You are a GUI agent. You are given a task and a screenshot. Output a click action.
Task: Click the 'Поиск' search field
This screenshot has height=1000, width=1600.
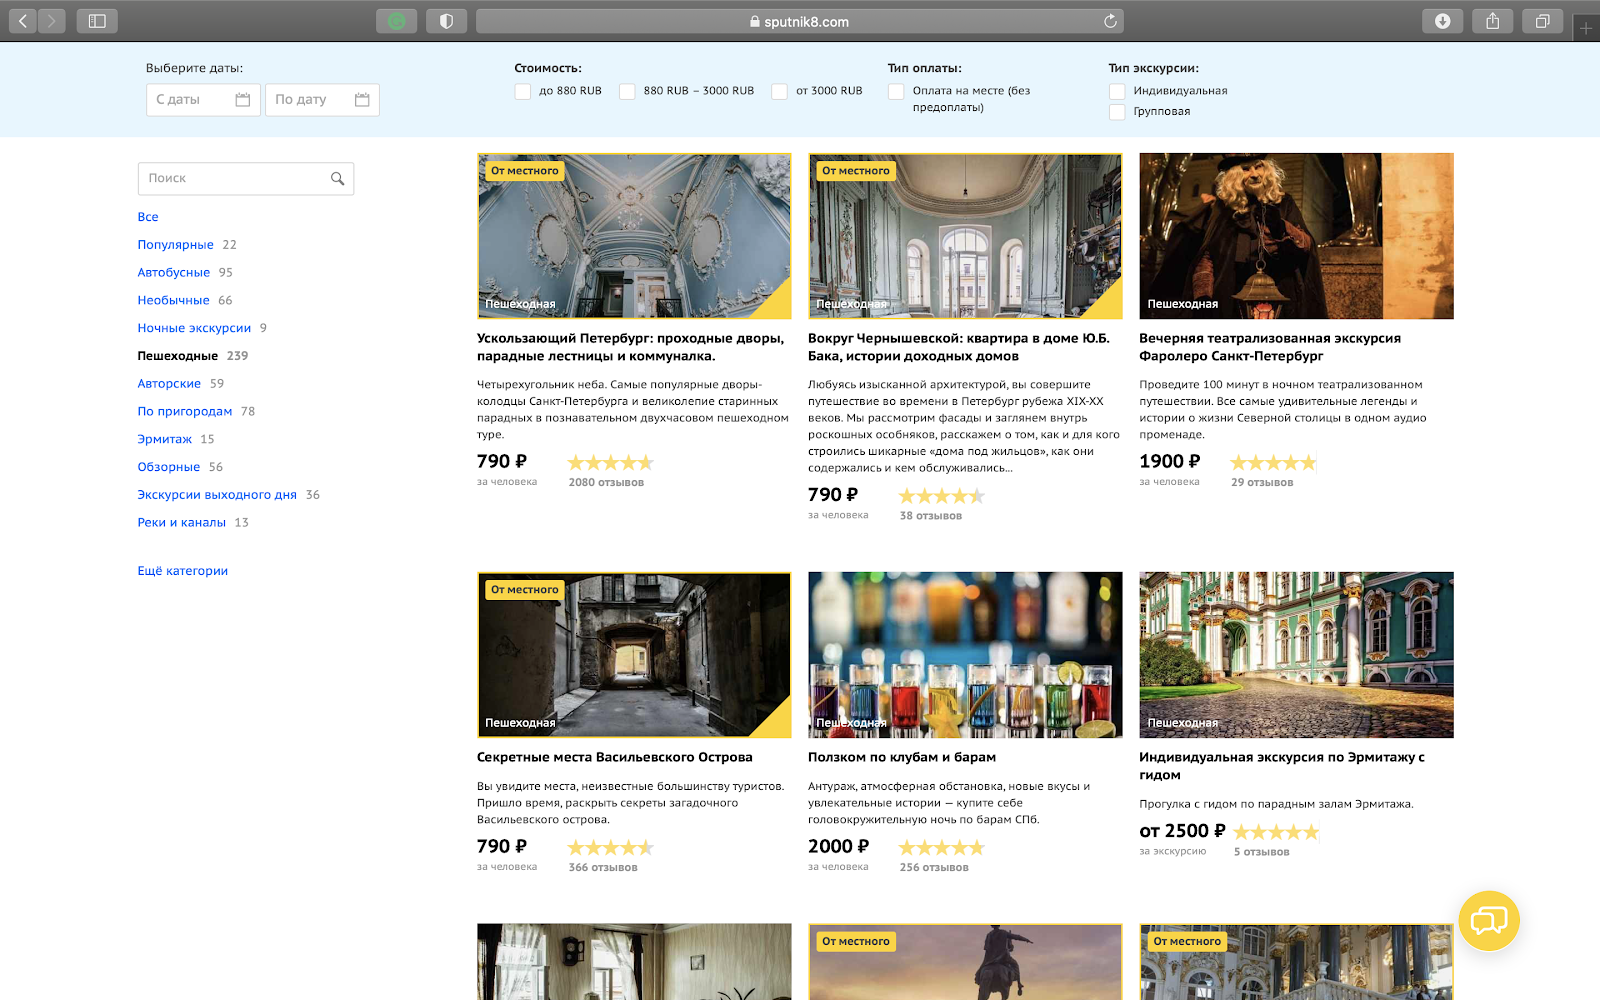coord(246,179)
